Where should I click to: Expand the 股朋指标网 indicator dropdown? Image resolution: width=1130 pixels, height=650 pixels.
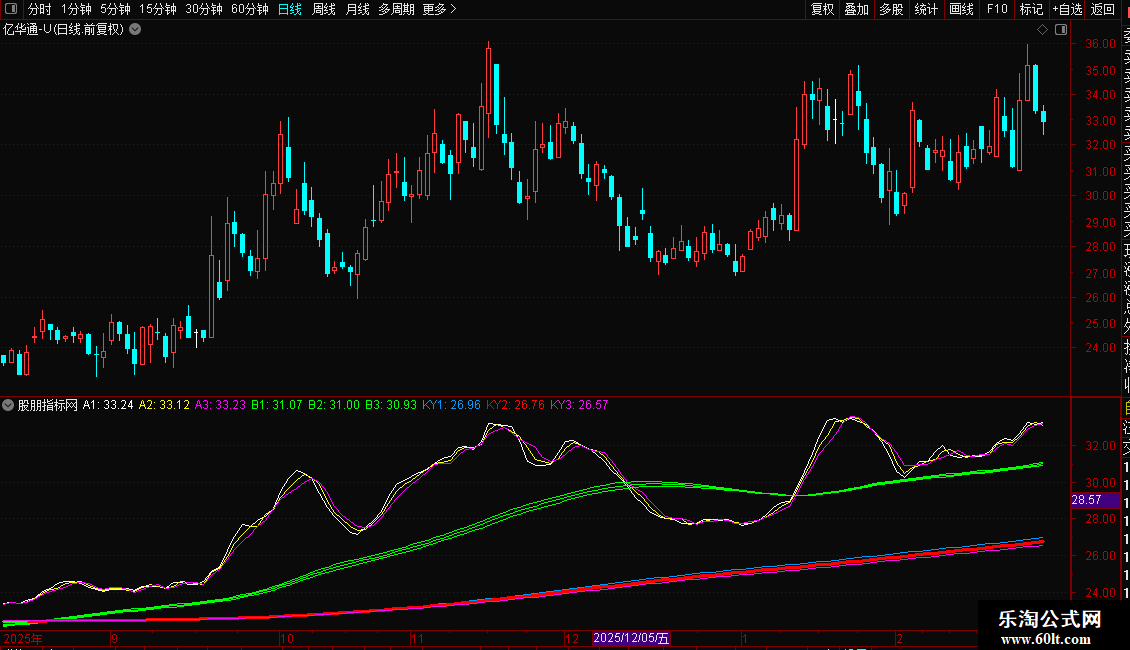click(x=9, y=406)
